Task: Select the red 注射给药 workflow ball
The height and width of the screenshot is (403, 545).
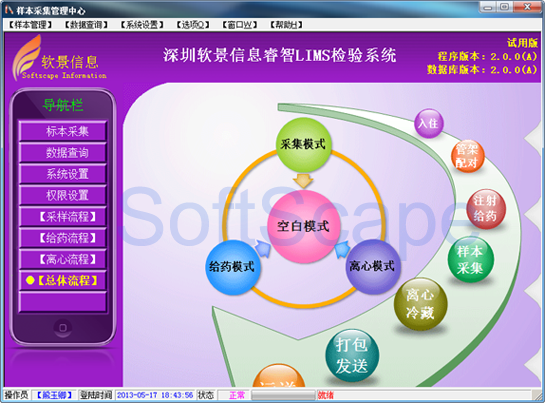Action: tap(486, 209)
